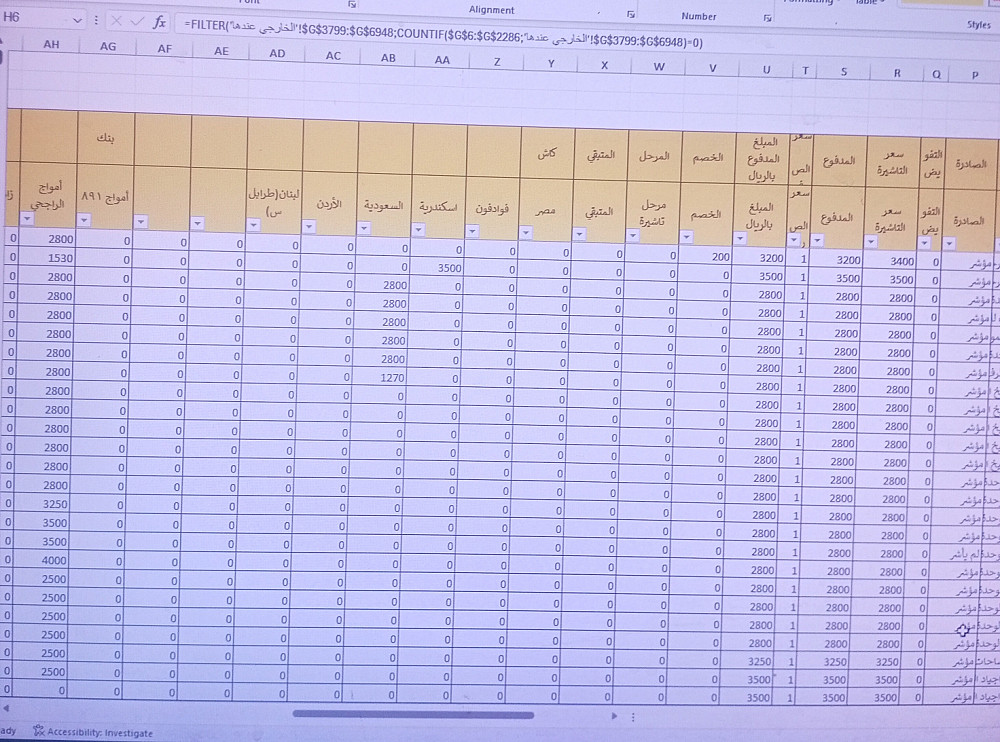Select cell containing 3500 in اسكندرية column
The height and width of the screenshot is (742, 1000).
[439, 268]
